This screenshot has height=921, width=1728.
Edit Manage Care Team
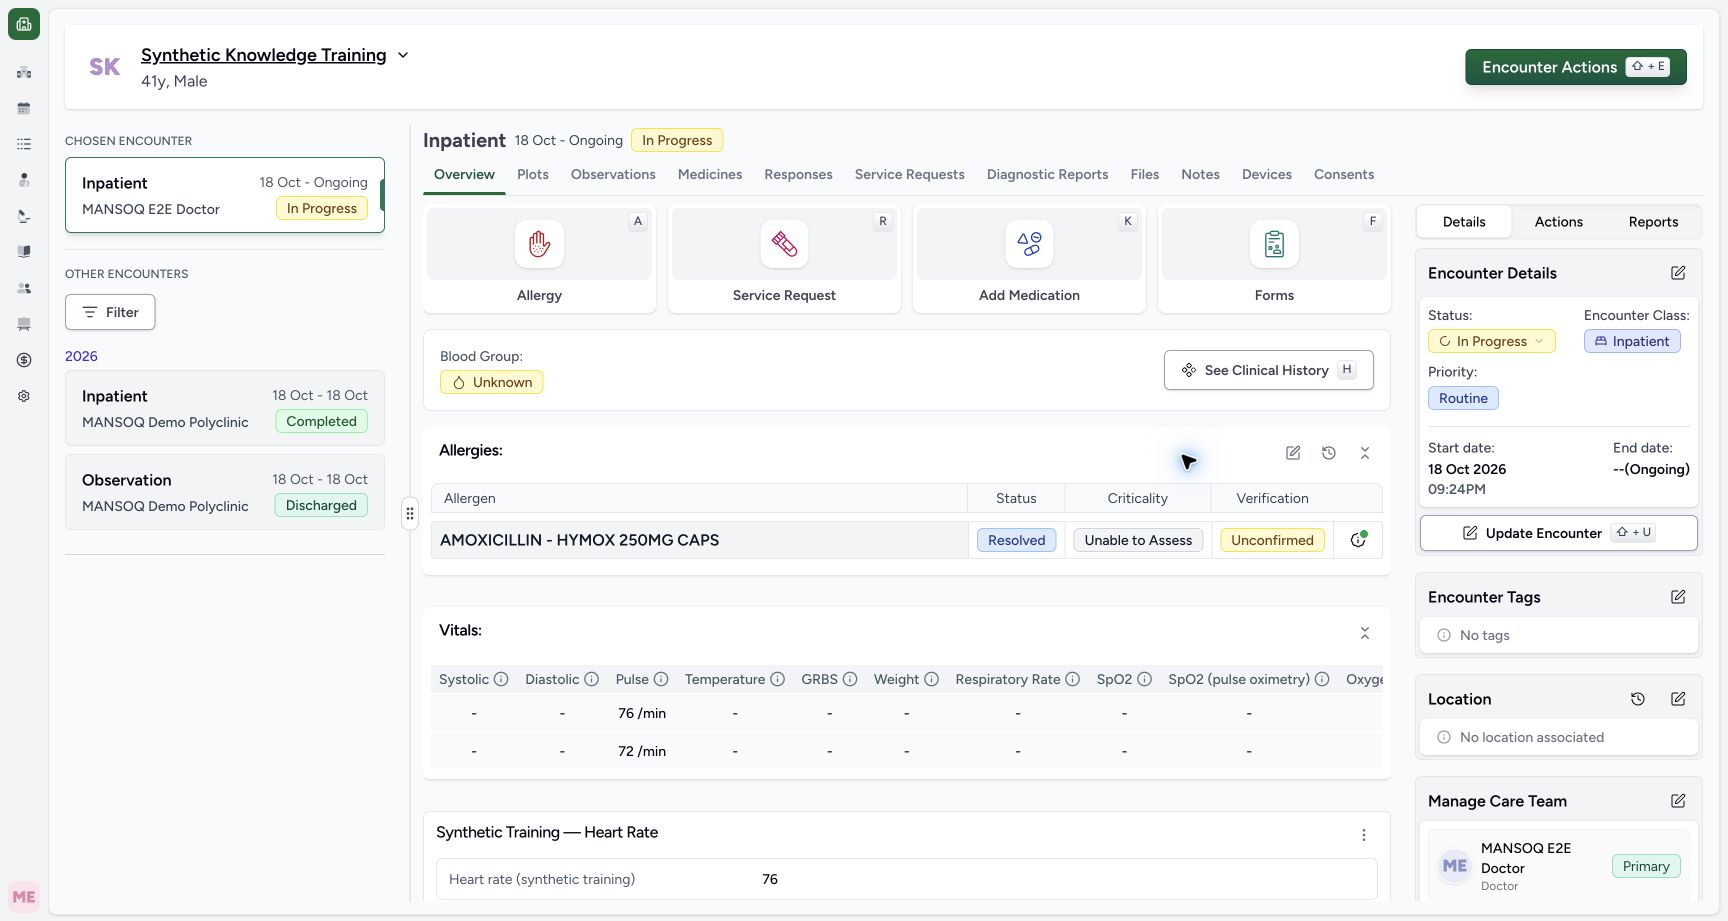click(x=1678, y=801)
